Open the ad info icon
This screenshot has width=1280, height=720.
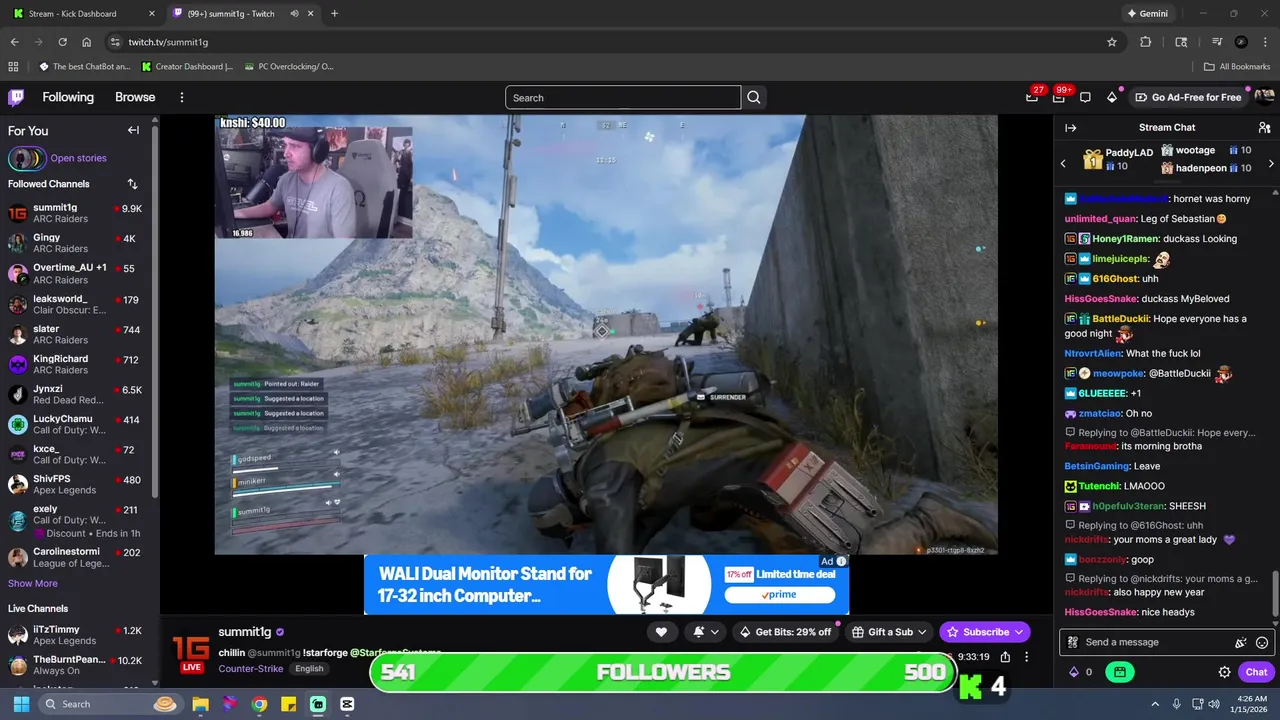tap(841, 561)
